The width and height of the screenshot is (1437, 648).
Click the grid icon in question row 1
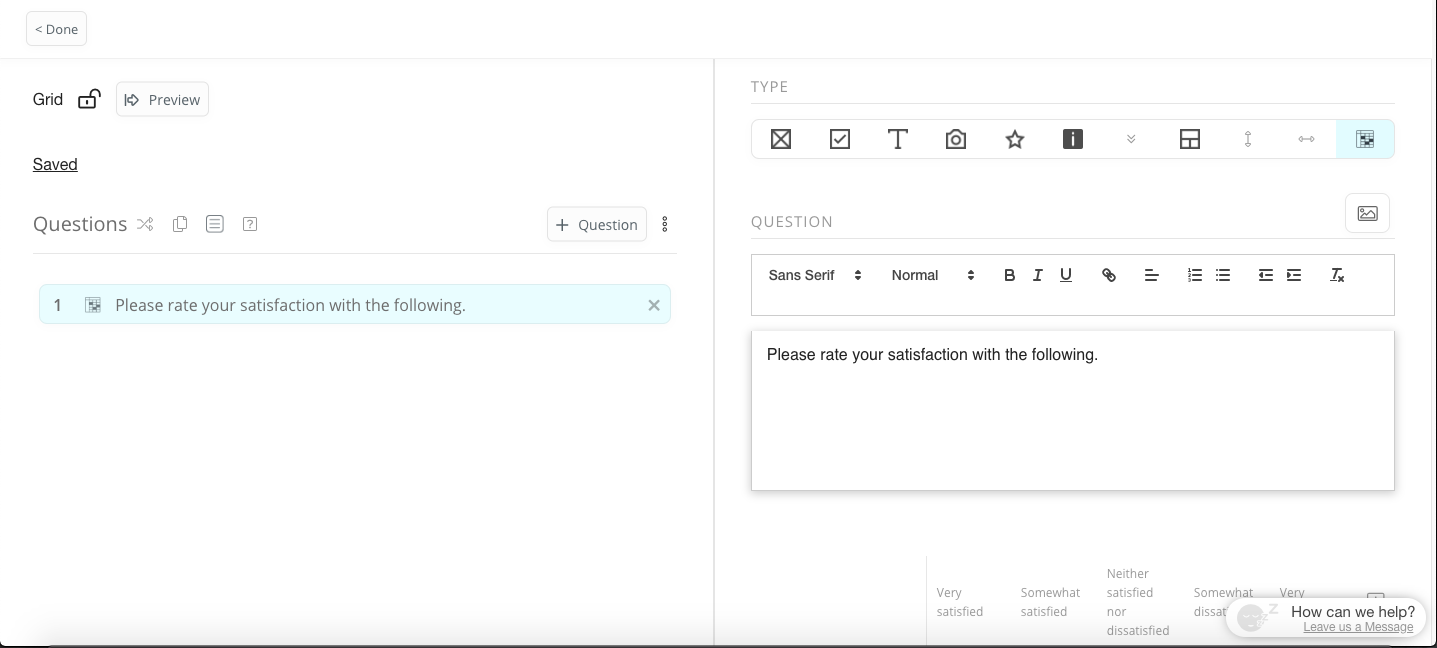(x=93, y=305)
